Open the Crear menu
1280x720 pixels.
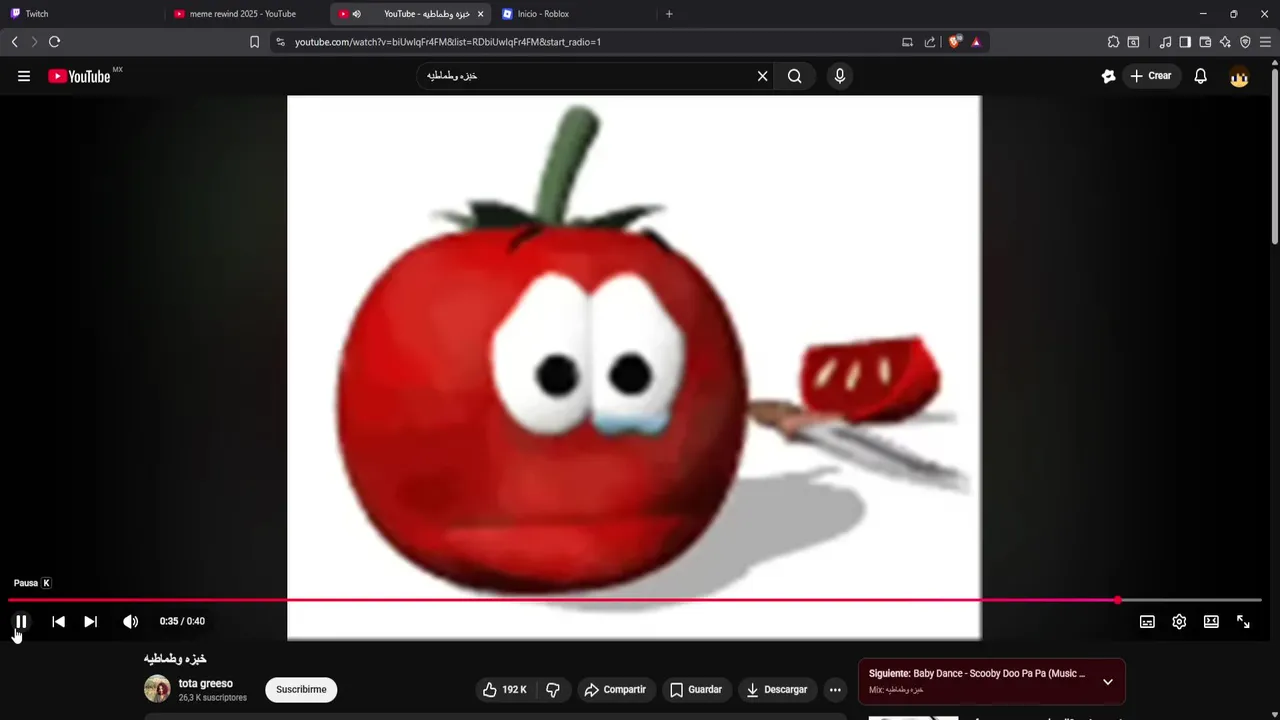coord(1150,76)
